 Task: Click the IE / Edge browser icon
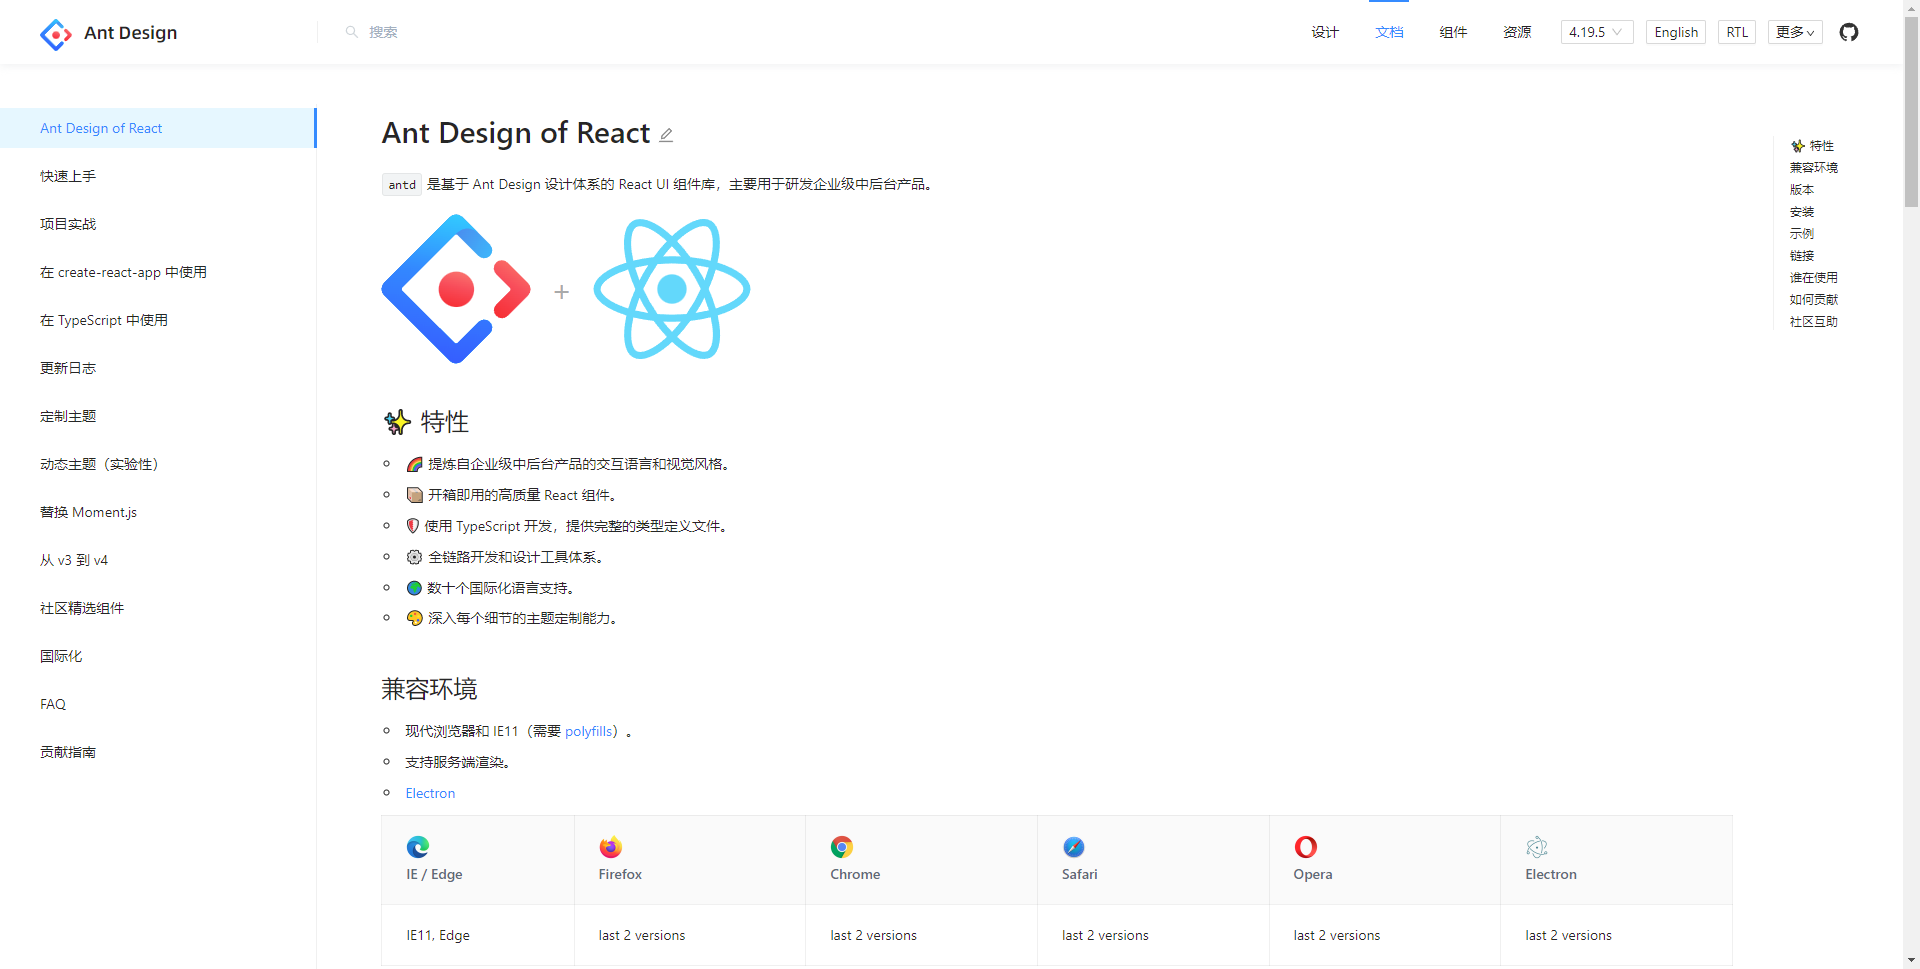click(418, 847)
